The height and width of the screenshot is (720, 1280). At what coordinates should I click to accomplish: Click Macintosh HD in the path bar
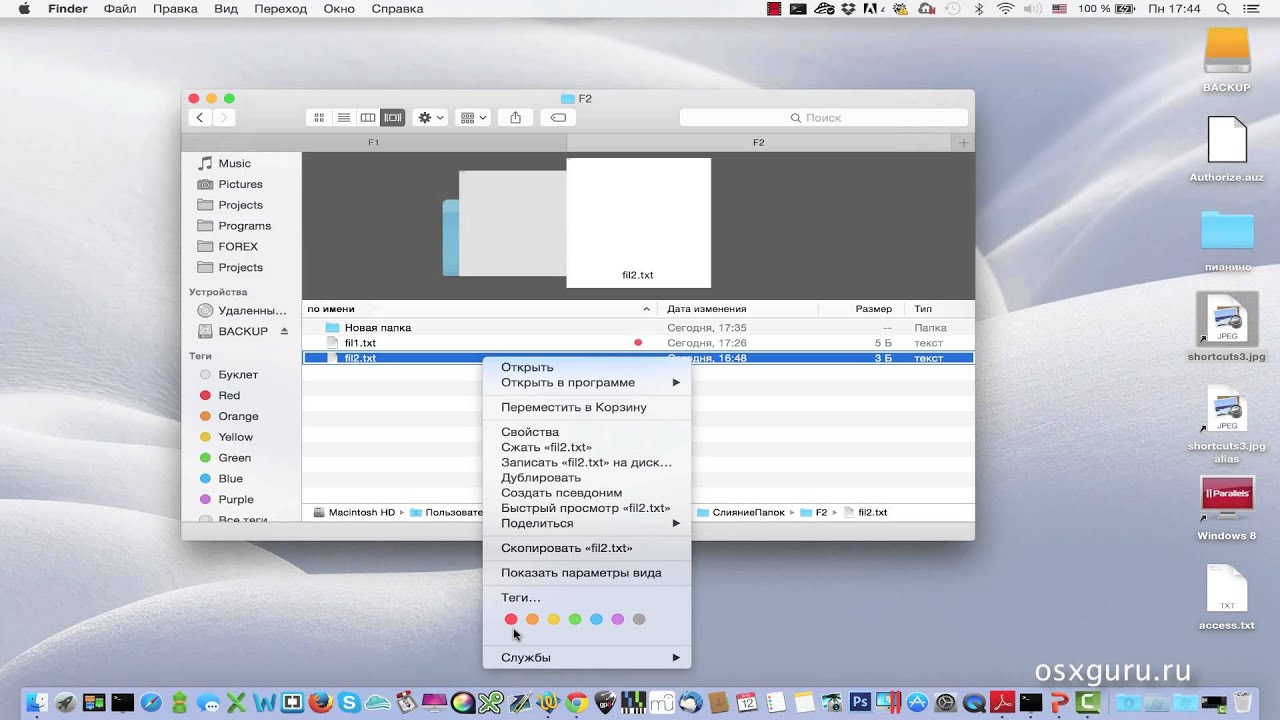[354, 513]
